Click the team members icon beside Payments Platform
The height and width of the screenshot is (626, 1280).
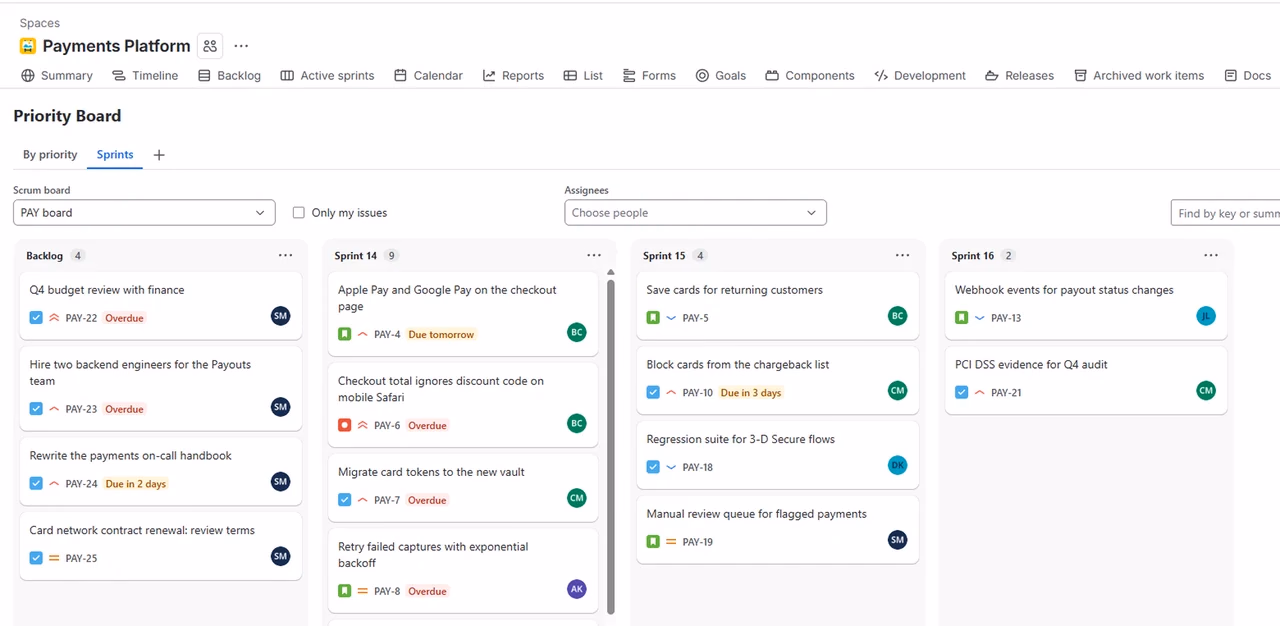pyautogui.click(x=209, y=45)
